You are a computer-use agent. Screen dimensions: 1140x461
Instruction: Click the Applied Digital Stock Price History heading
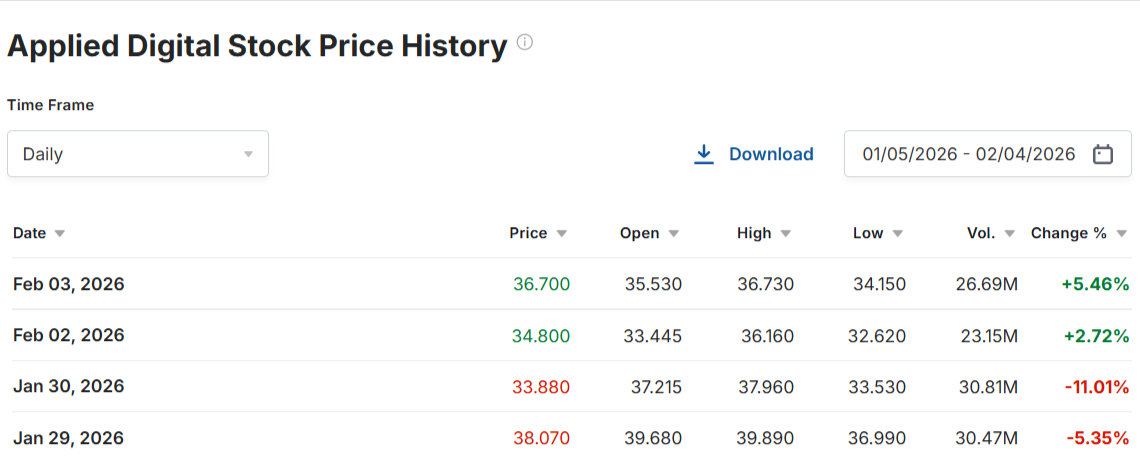[x=257, y=46]
